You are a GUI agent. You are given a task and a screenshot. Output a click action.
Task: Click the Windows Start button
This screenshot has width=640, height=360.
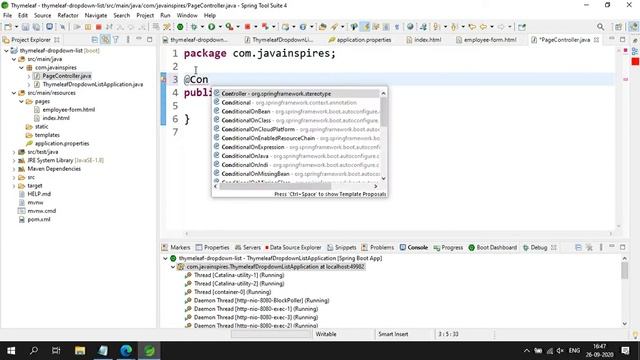click(x=11, y=351)
